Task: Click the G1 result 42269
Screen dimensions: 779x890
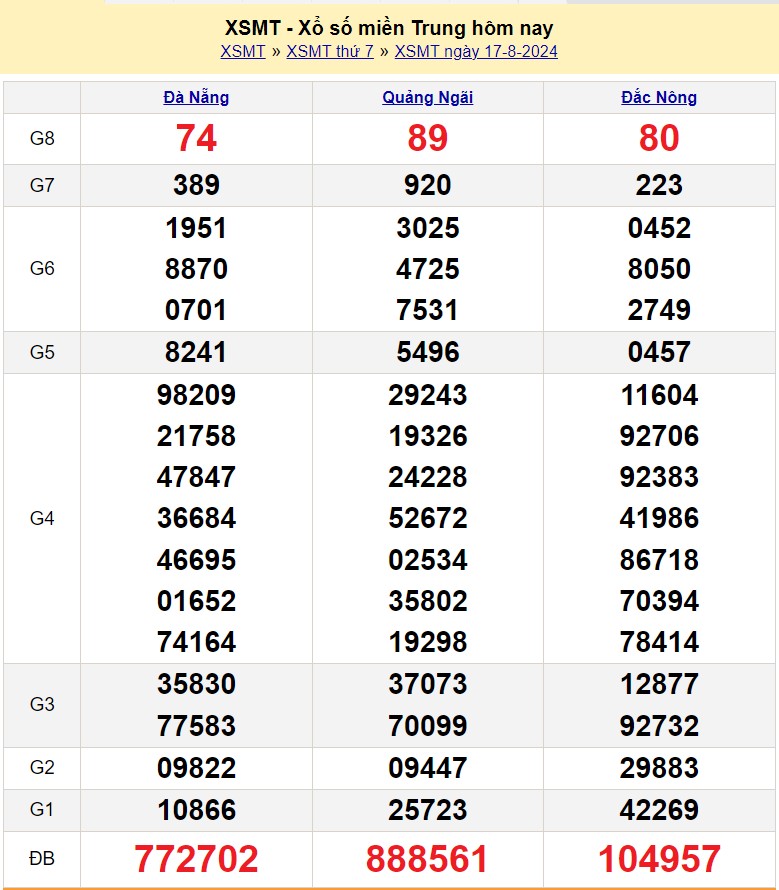Action: pos(659,809)
